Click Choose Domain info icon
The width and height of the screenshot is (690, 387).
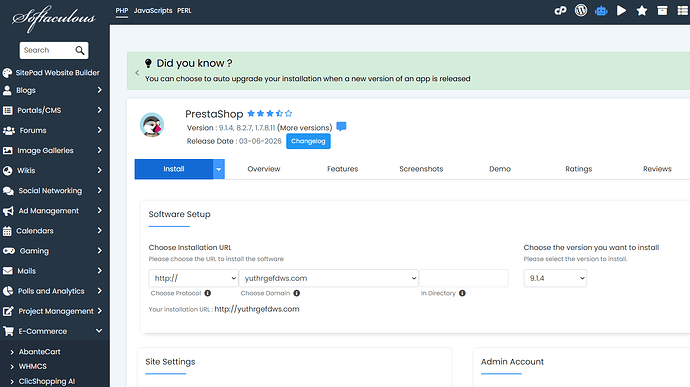297,293
